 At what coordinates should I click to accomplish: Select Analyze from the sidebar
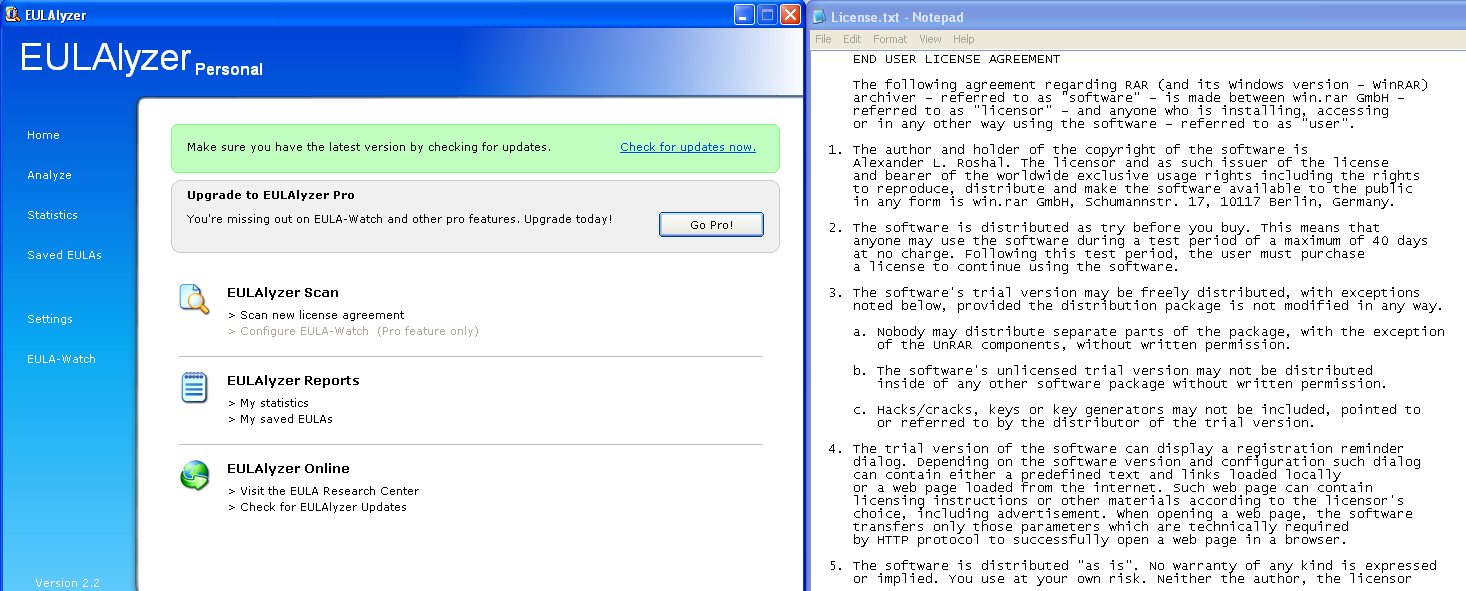(x=49, y=175)
